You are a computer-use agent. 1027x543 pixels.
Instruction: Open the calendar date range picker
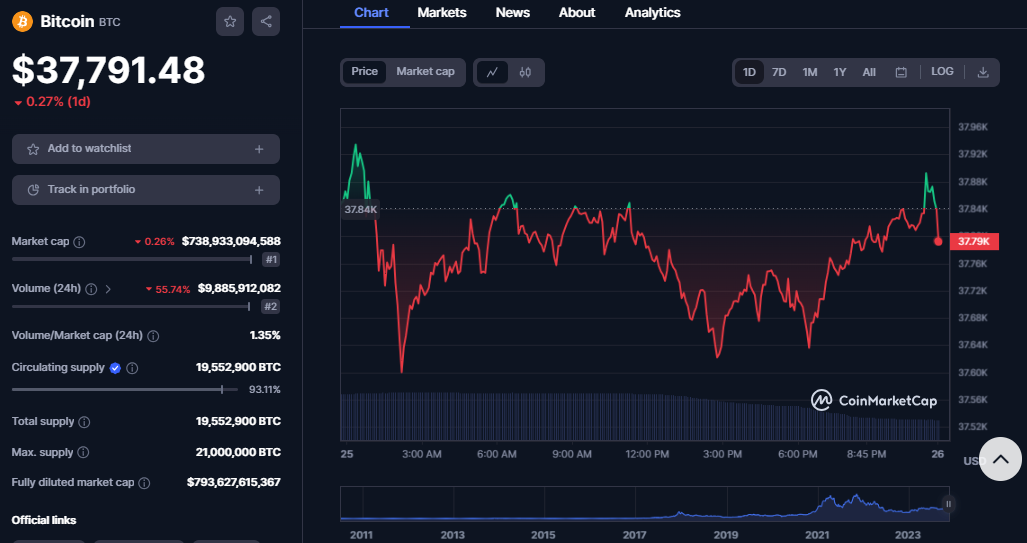point(901,72)
